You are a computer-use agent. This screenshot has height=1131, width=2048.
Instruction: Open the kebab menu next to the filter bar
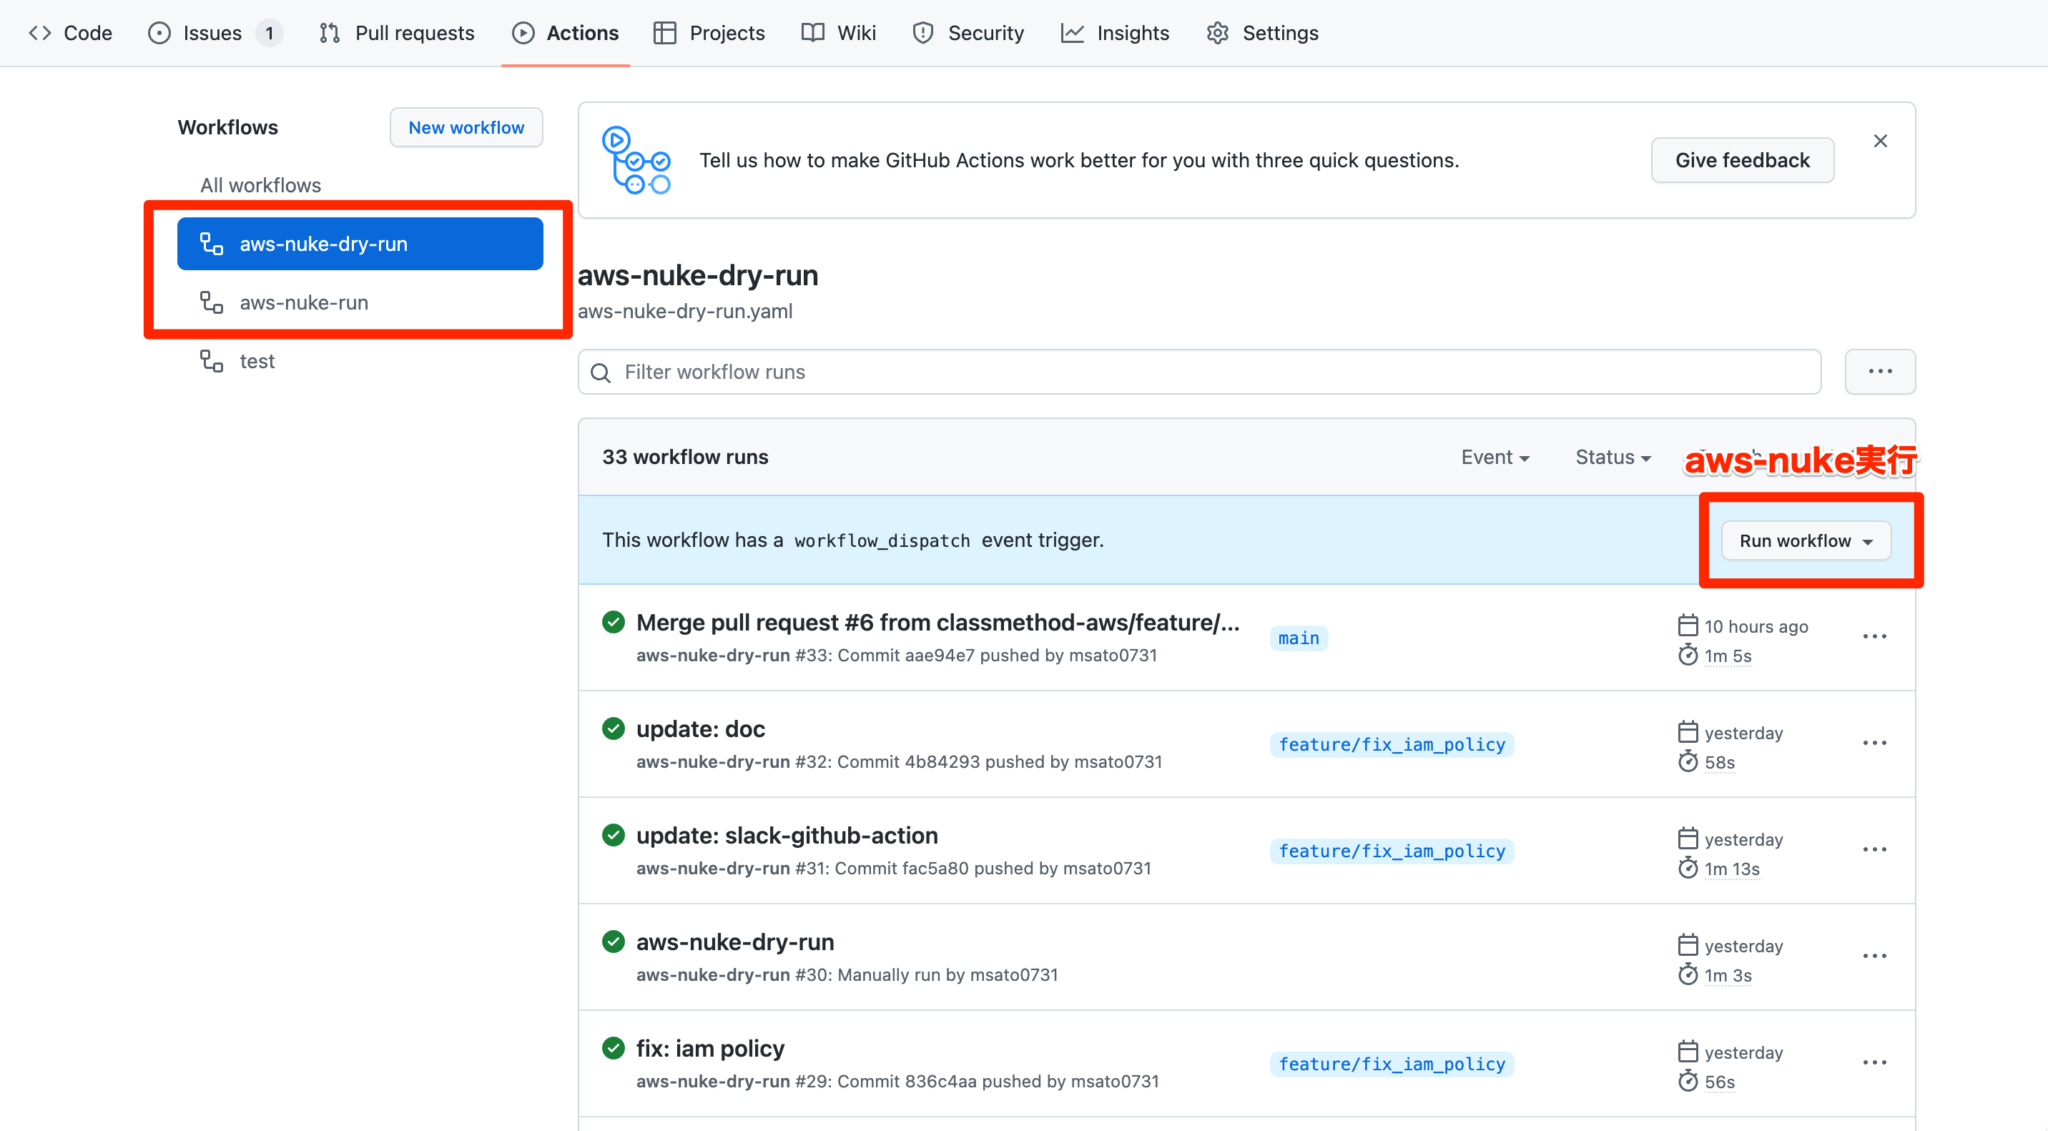[x=1880, y=371]
